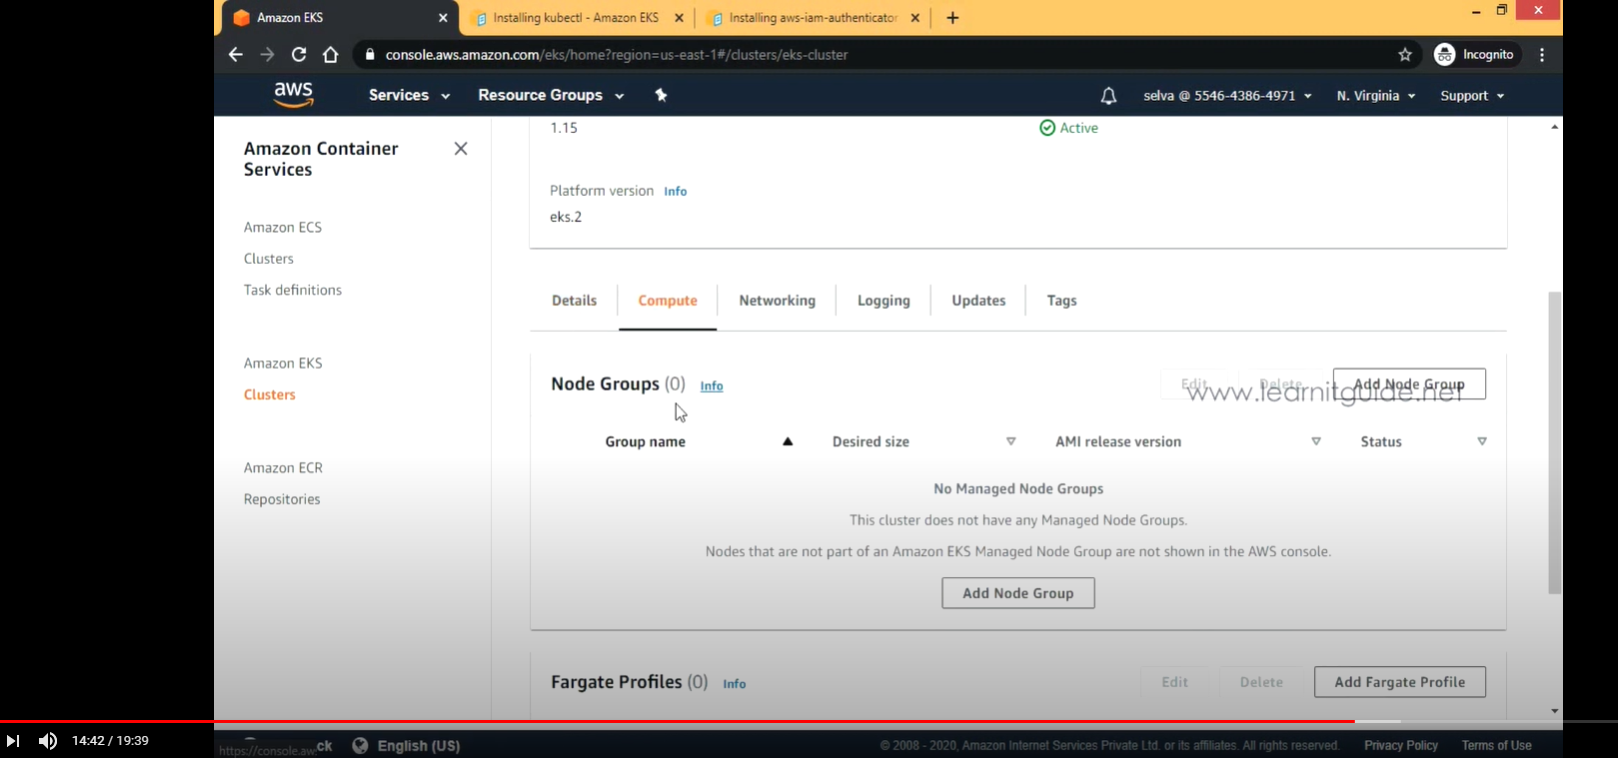Image resolution: width=1618 pixels, height=758 pixels.
Task: Click Add Node Group button in empty table
Action: pos(1018,593)
